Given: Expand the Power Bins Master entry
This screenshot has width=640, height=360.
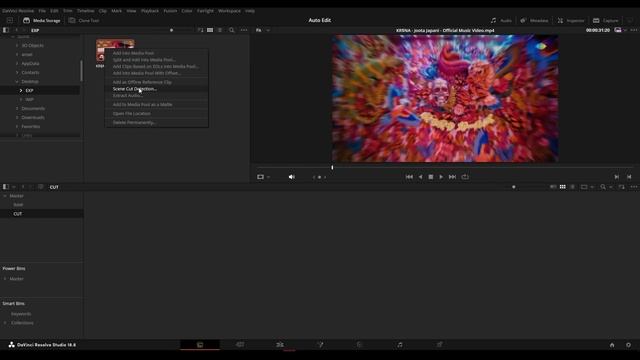Looking at the screenshot, I should tap(5, 279).
